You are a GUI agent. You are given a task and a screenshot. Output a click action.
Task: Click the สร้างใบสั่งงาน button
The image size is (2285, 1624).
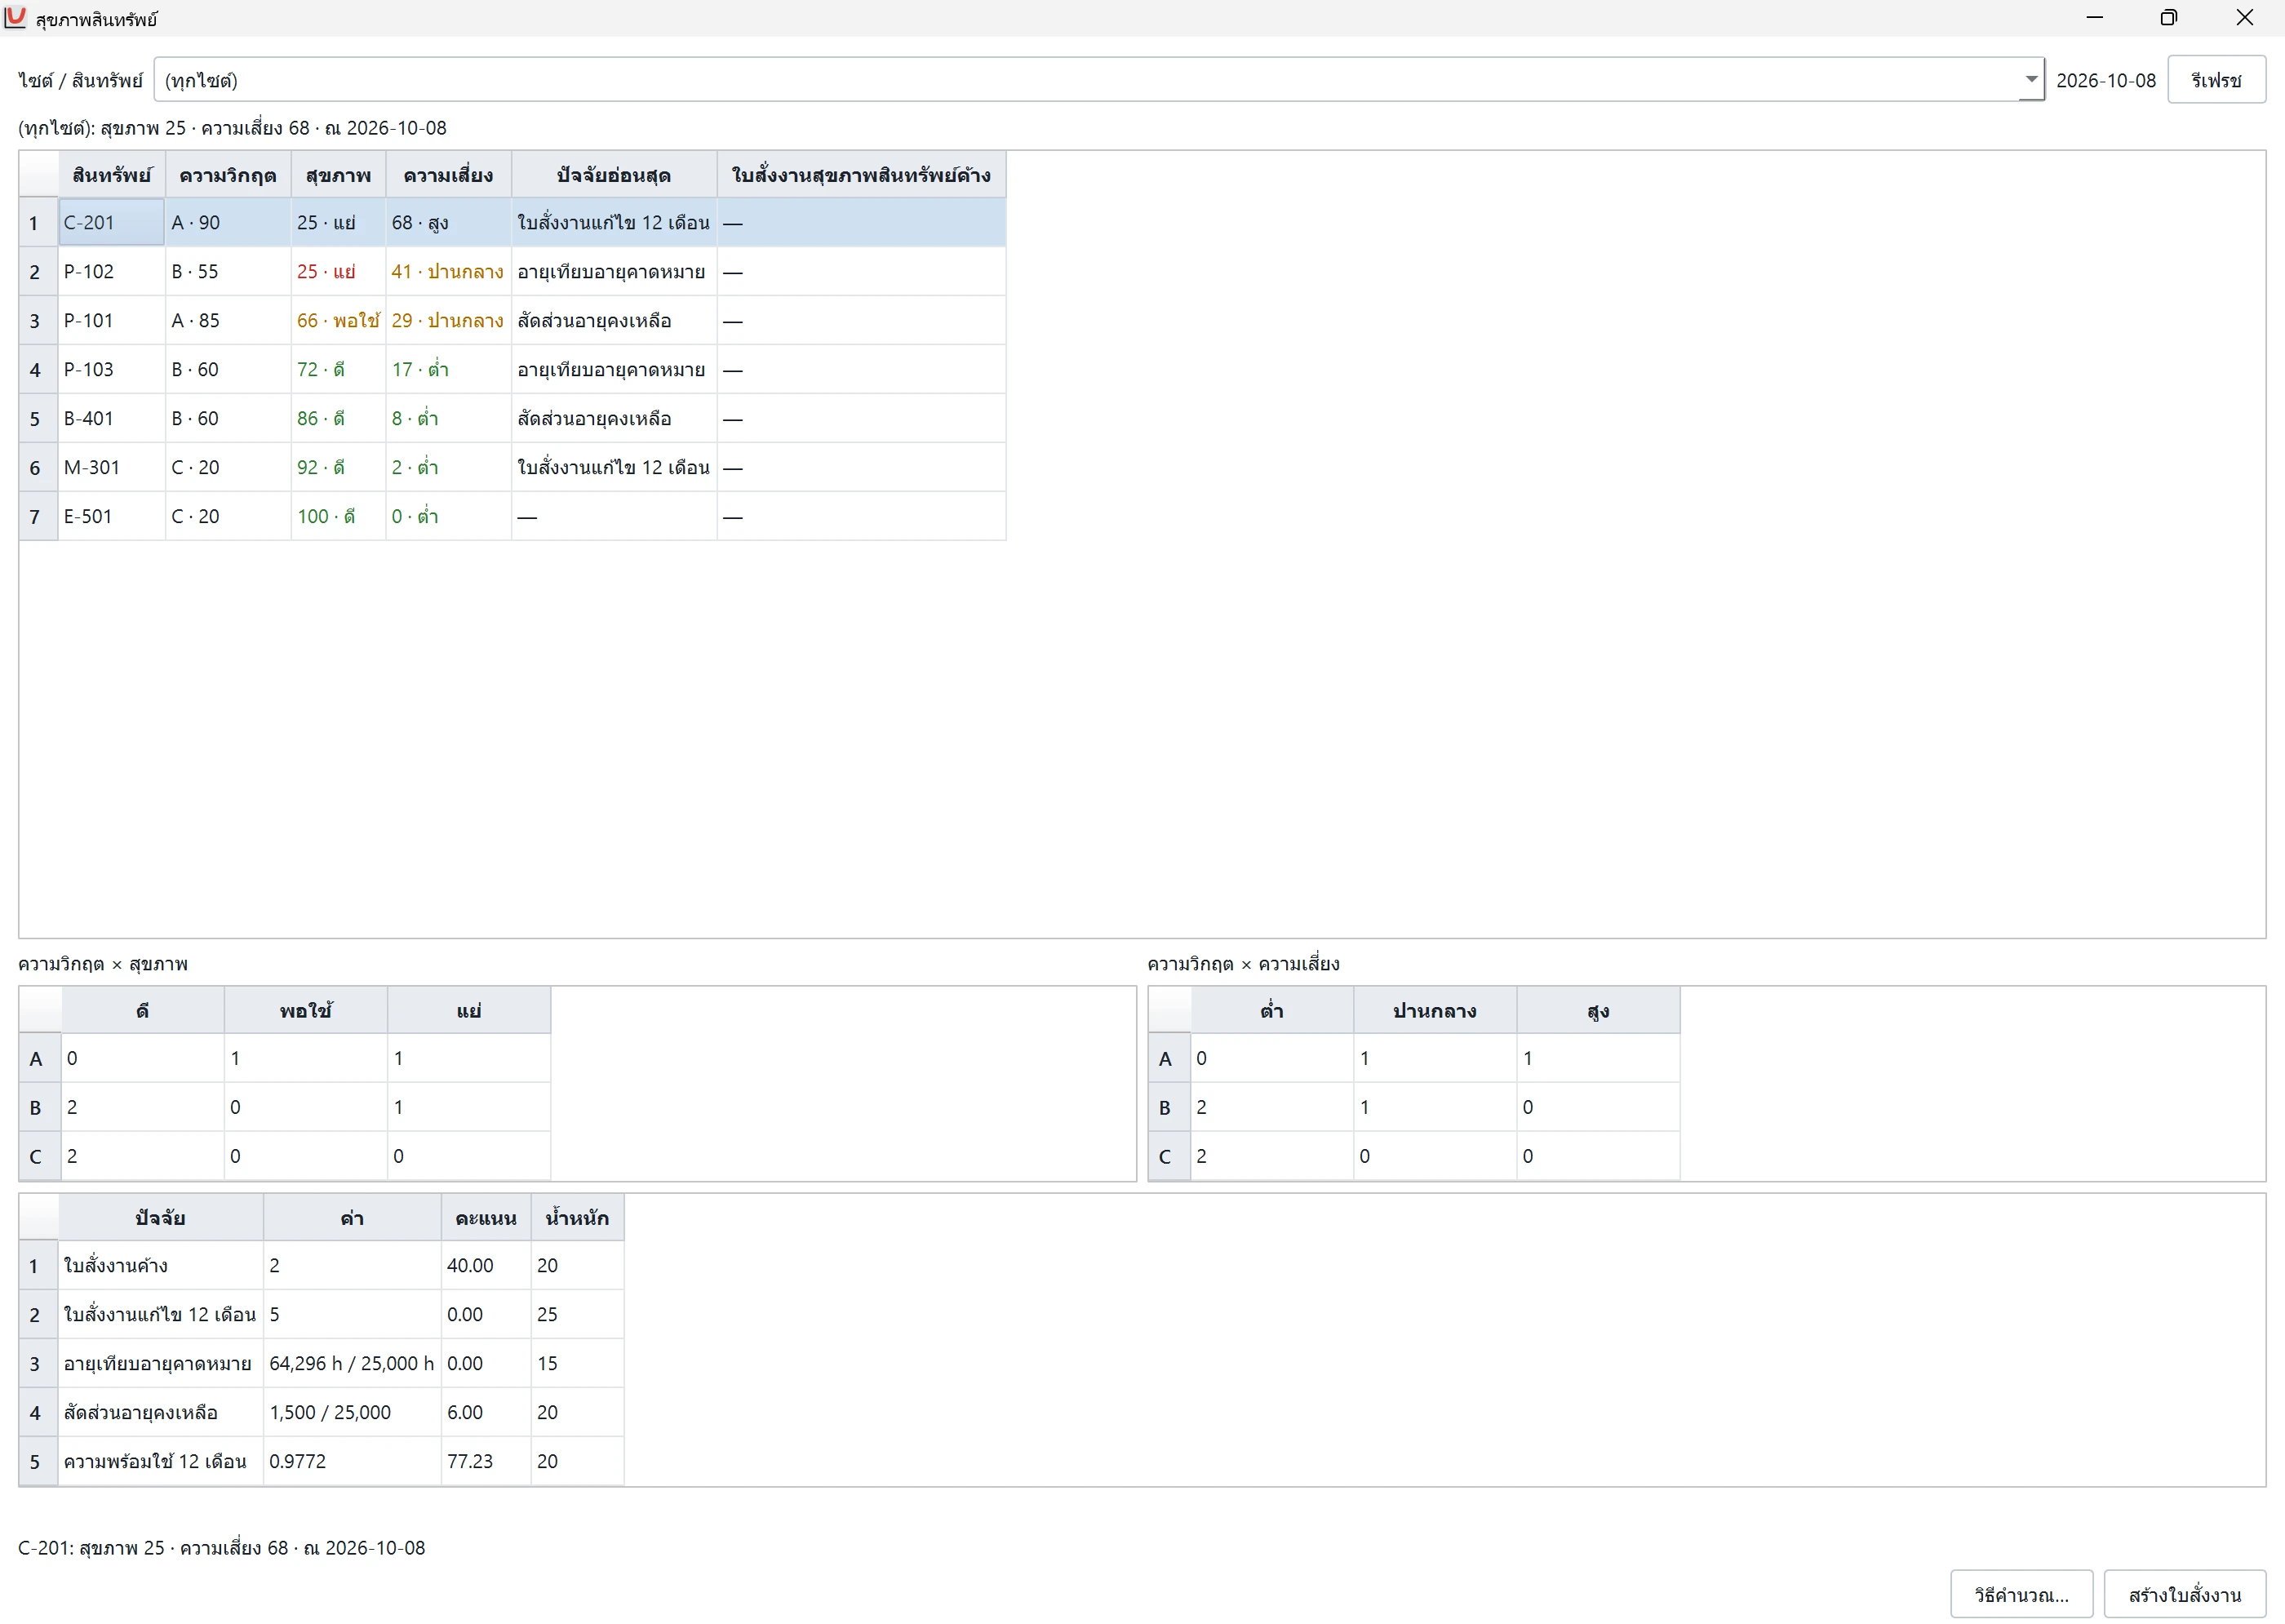[2185, 1594]
